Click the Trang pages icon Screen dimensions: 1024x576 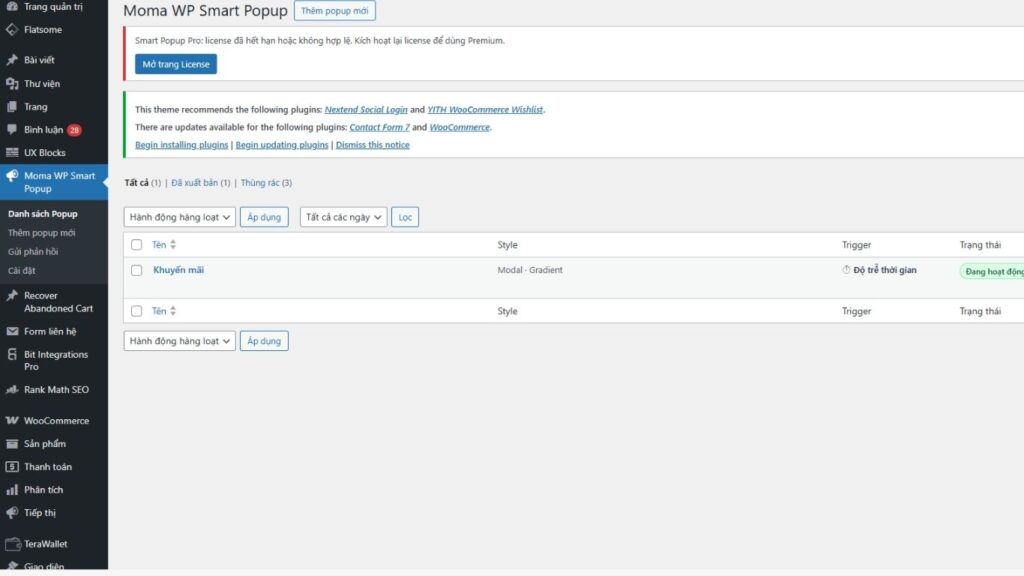pos(12,106)
